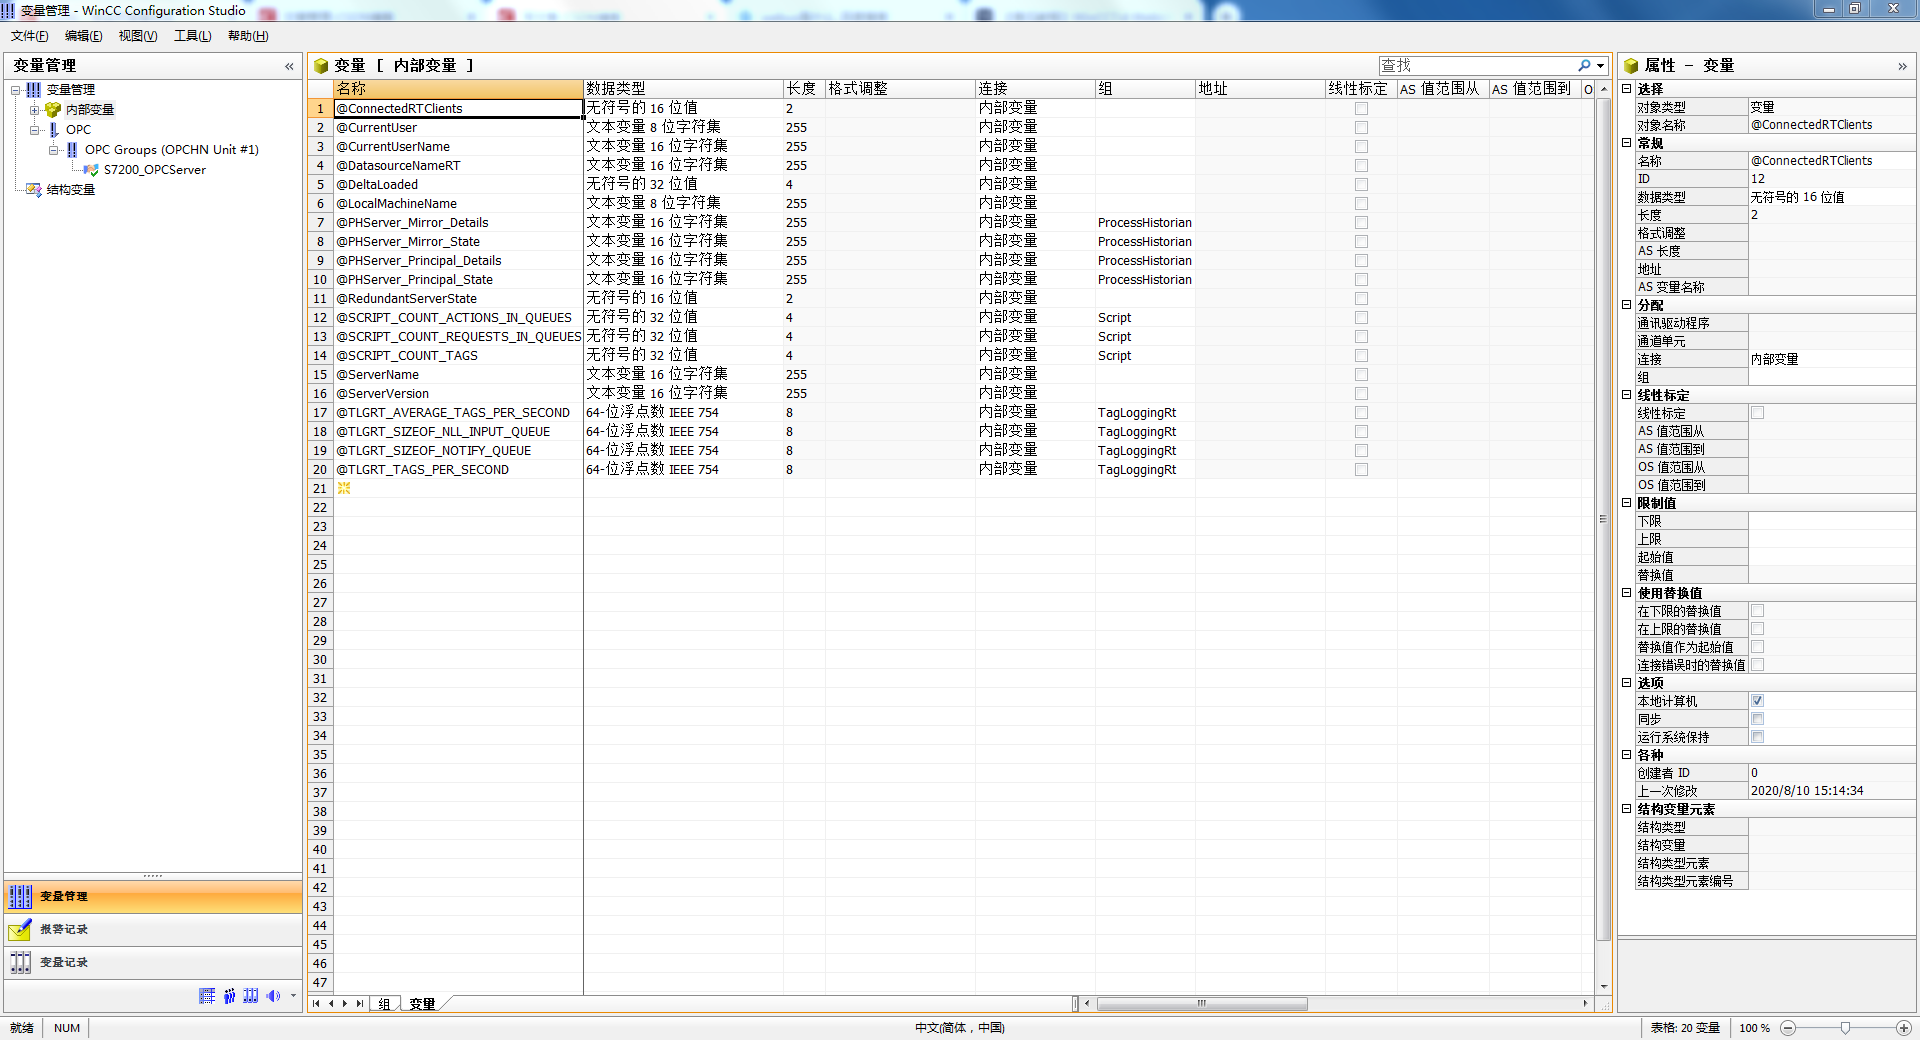Open the 帮助(H) menu
Image resolution: width=1920 pixels, height=1040 pixels.
click(x=248, y=36)
